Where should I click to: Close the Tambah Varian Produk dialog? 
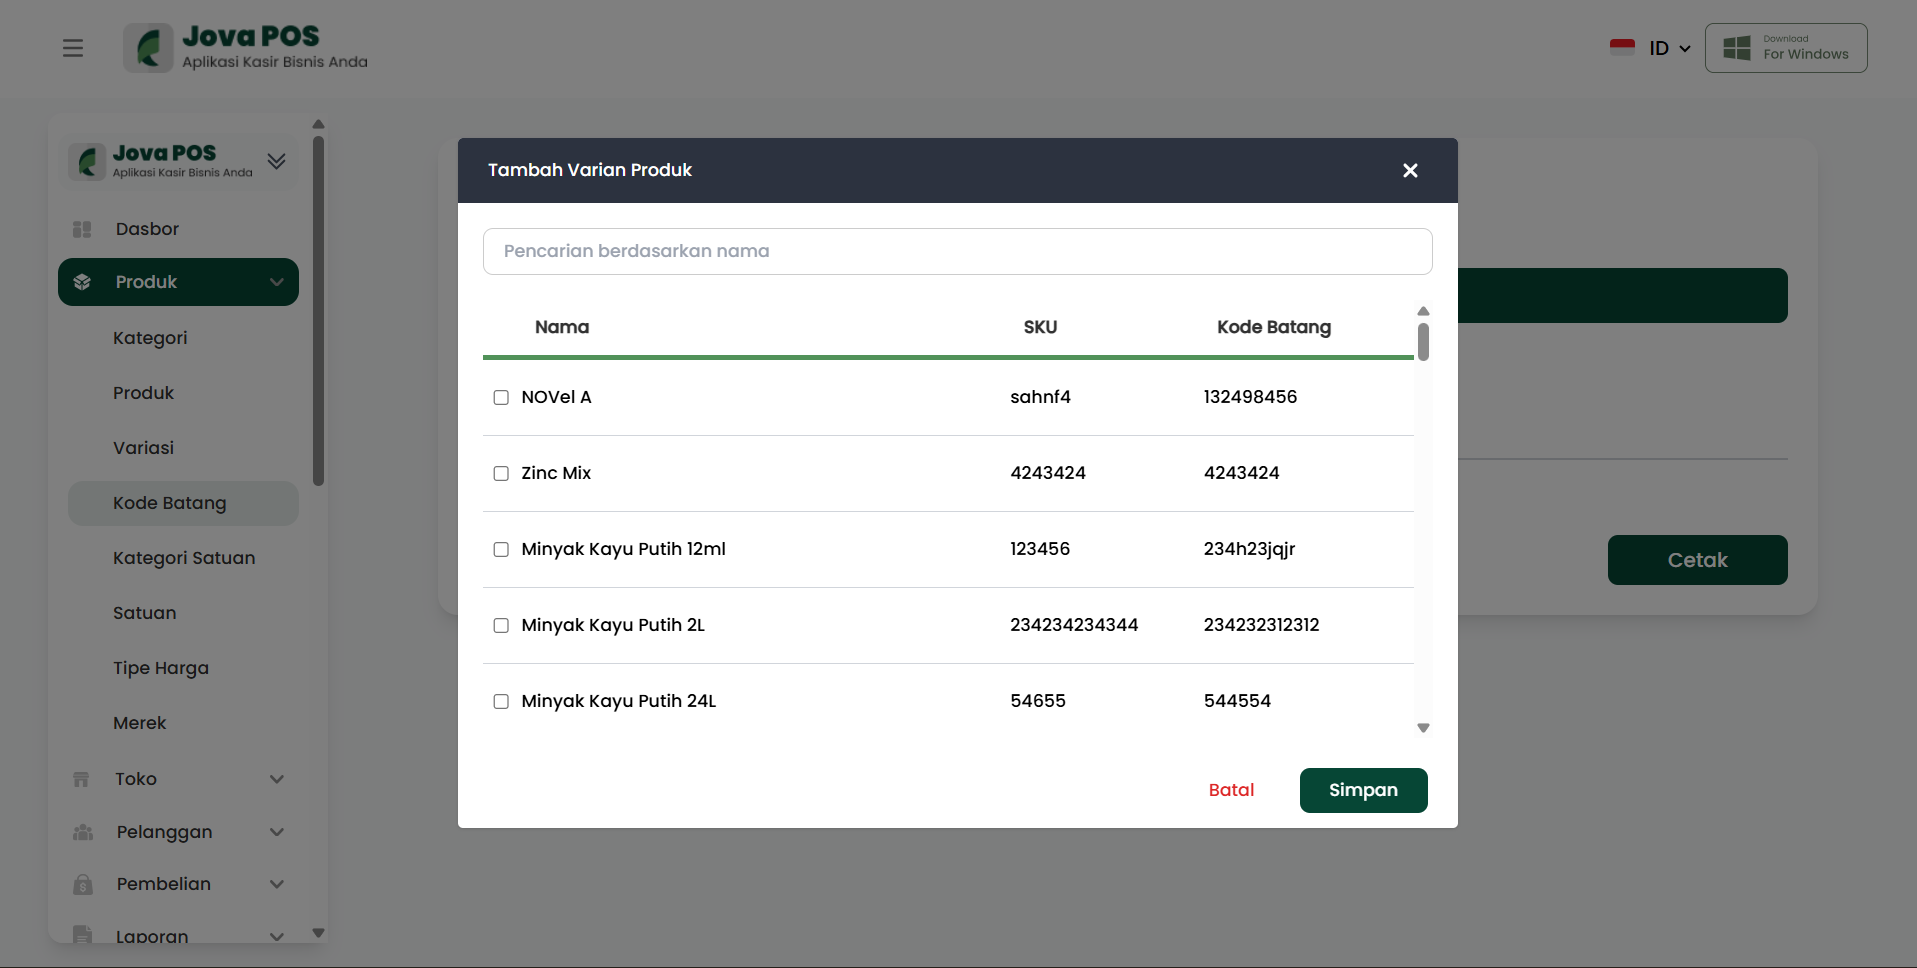point(1410,171)
